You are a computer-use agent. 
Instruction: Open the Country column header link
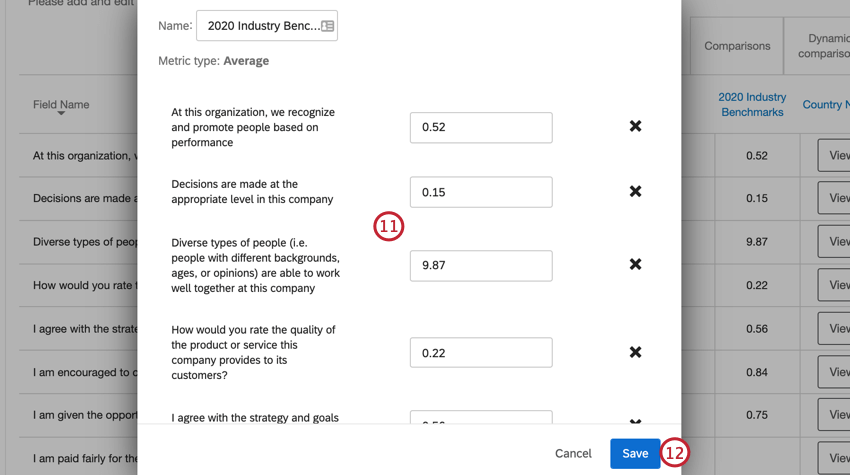(826, 105)
